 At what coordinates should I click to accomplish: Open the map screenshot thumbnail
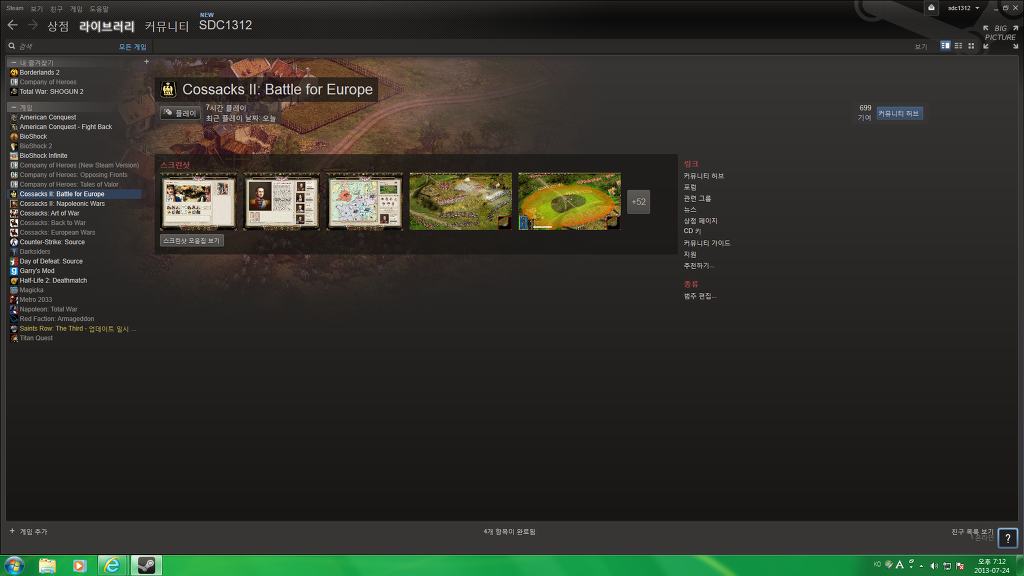click(x=364, y=201)
